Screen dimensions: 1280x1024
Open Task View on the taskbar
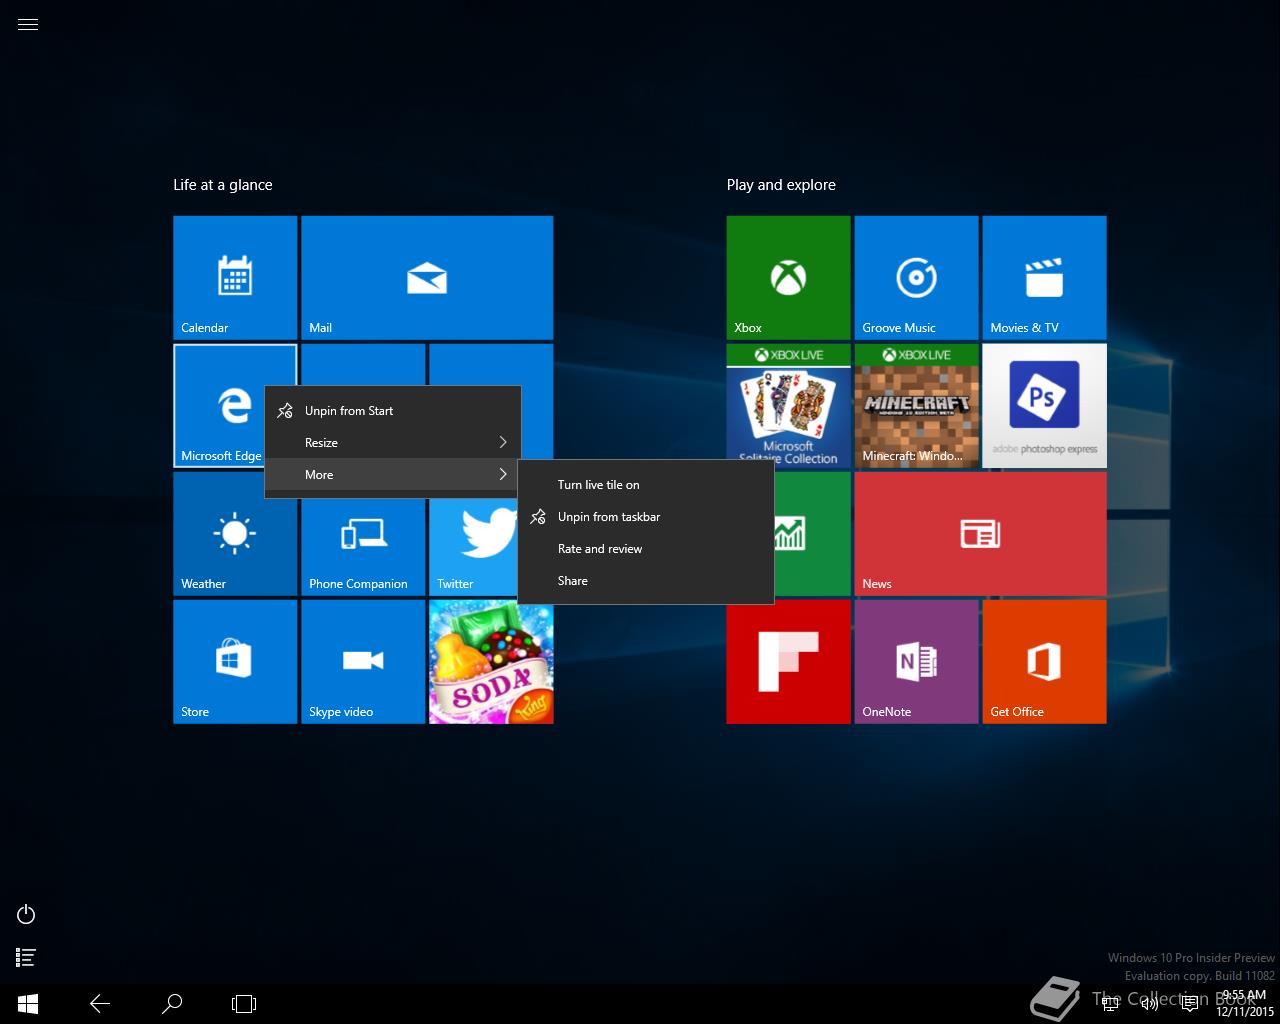244,1004
